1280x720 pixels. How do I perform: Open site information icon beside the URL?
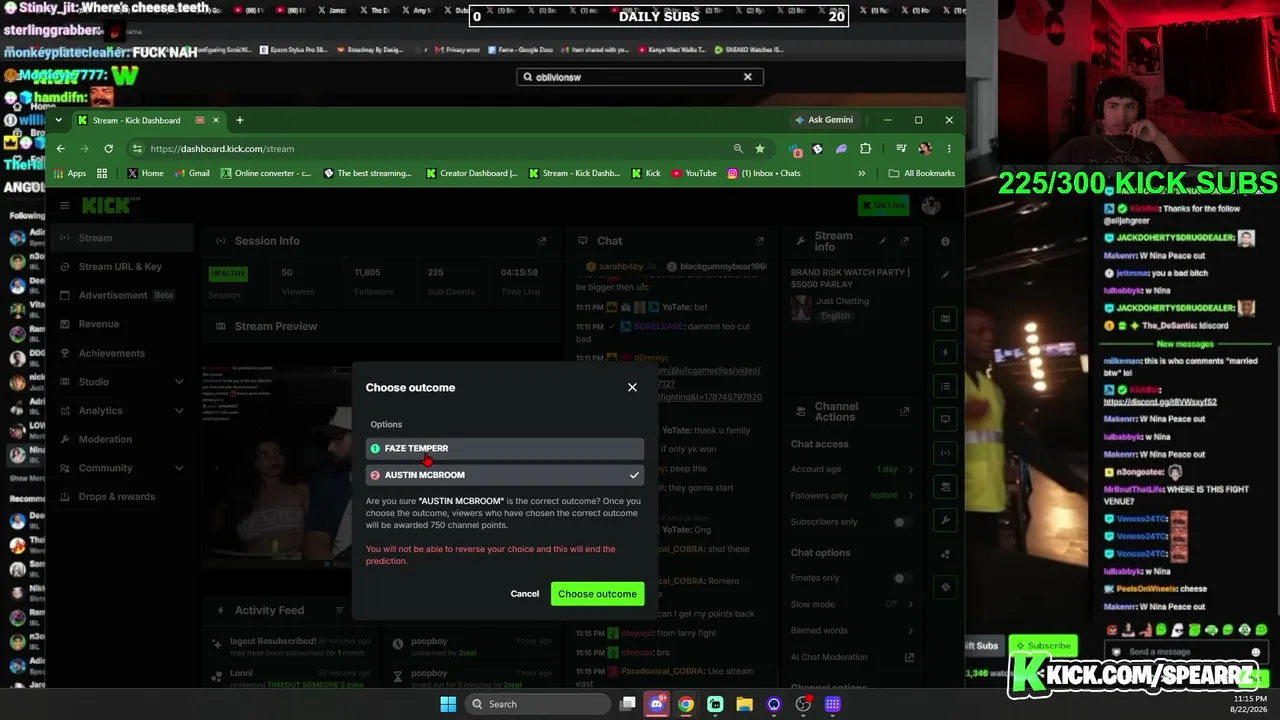click(x=137, y=149)
